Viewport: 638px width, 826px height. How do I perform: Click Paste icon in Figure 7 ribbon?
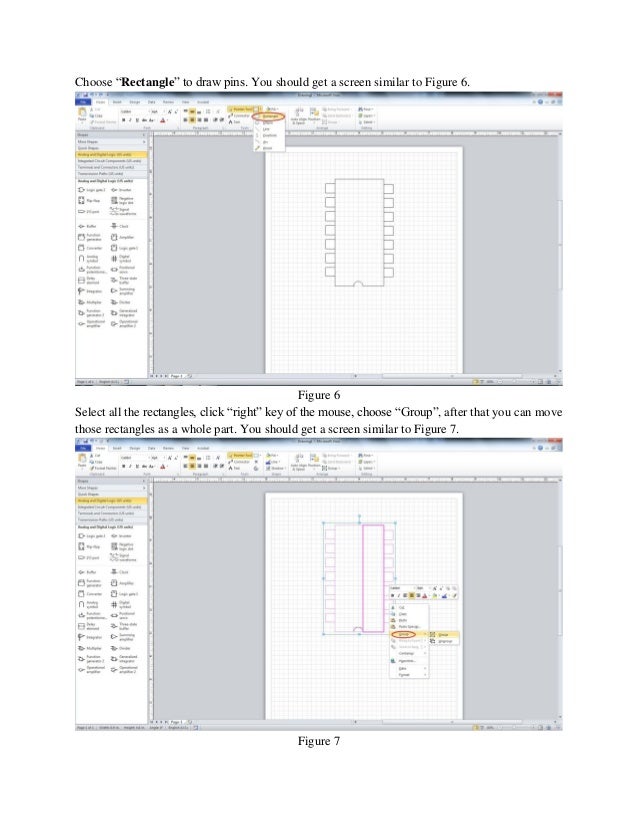tap(82, 459)
